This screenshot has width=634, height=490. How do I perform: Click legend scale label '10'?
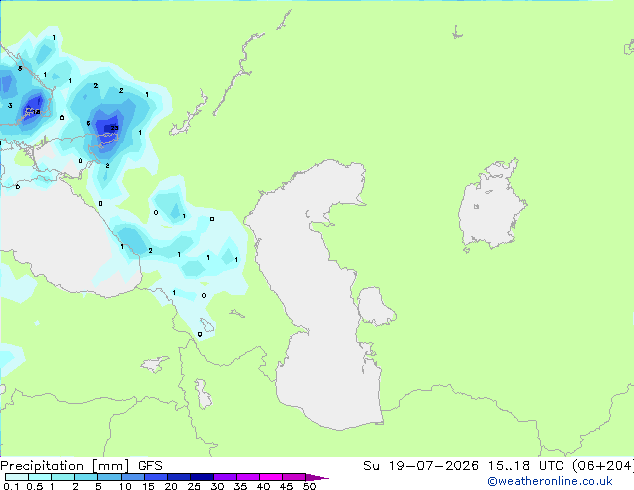125,486
